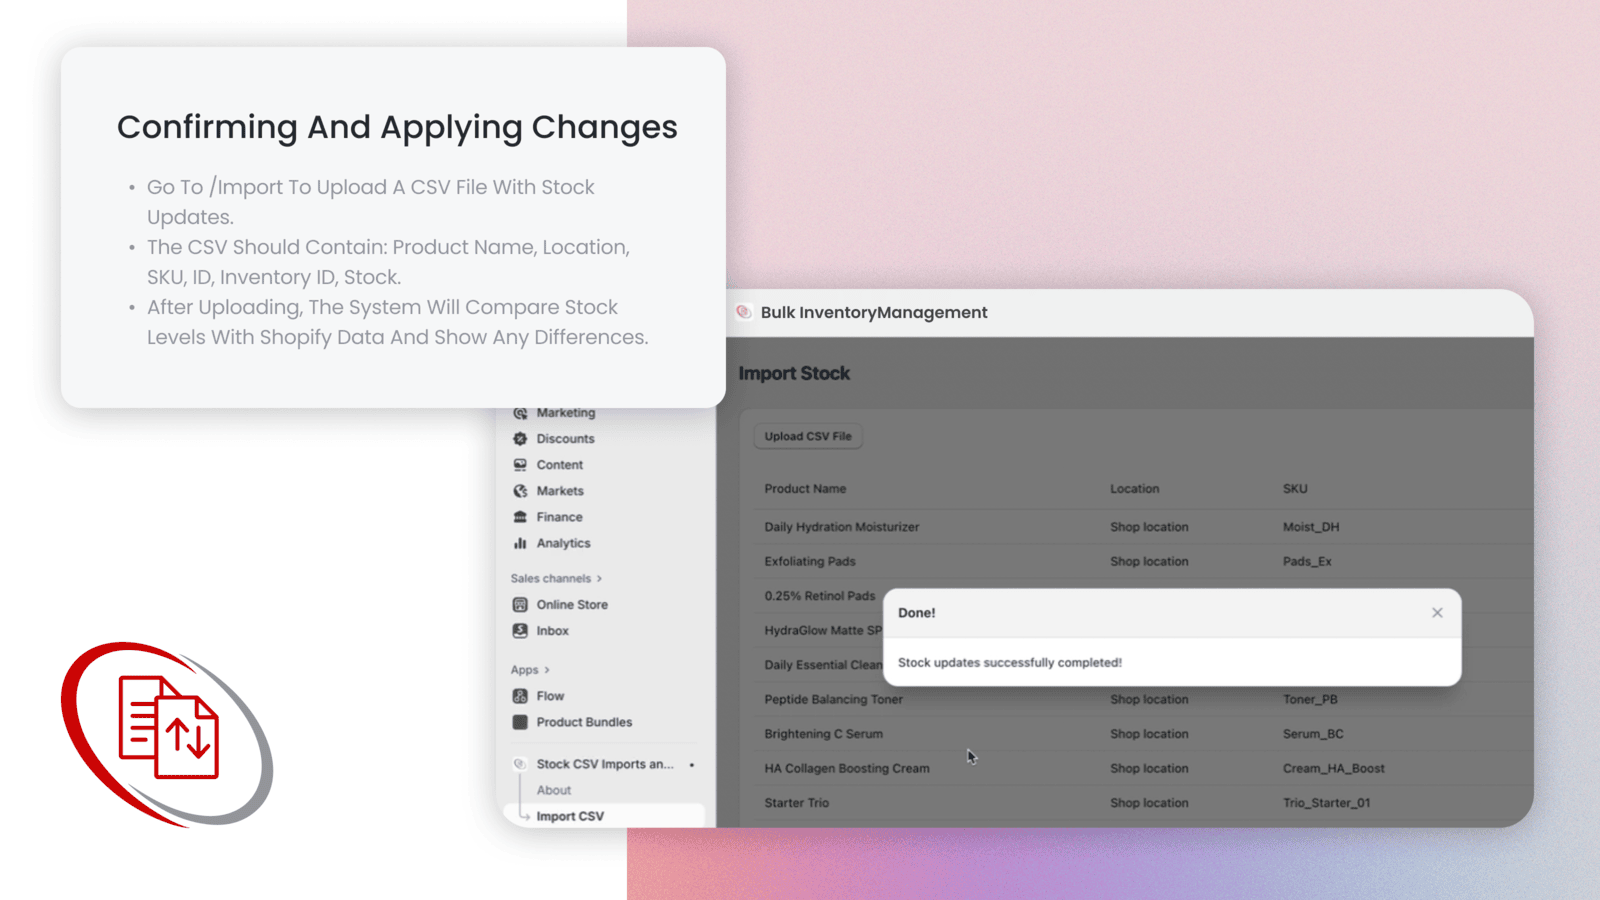This screenshot has width=1600, height=900.
Task: Click the Marketing megaphone icon
Action: click(x=520, y=413)
